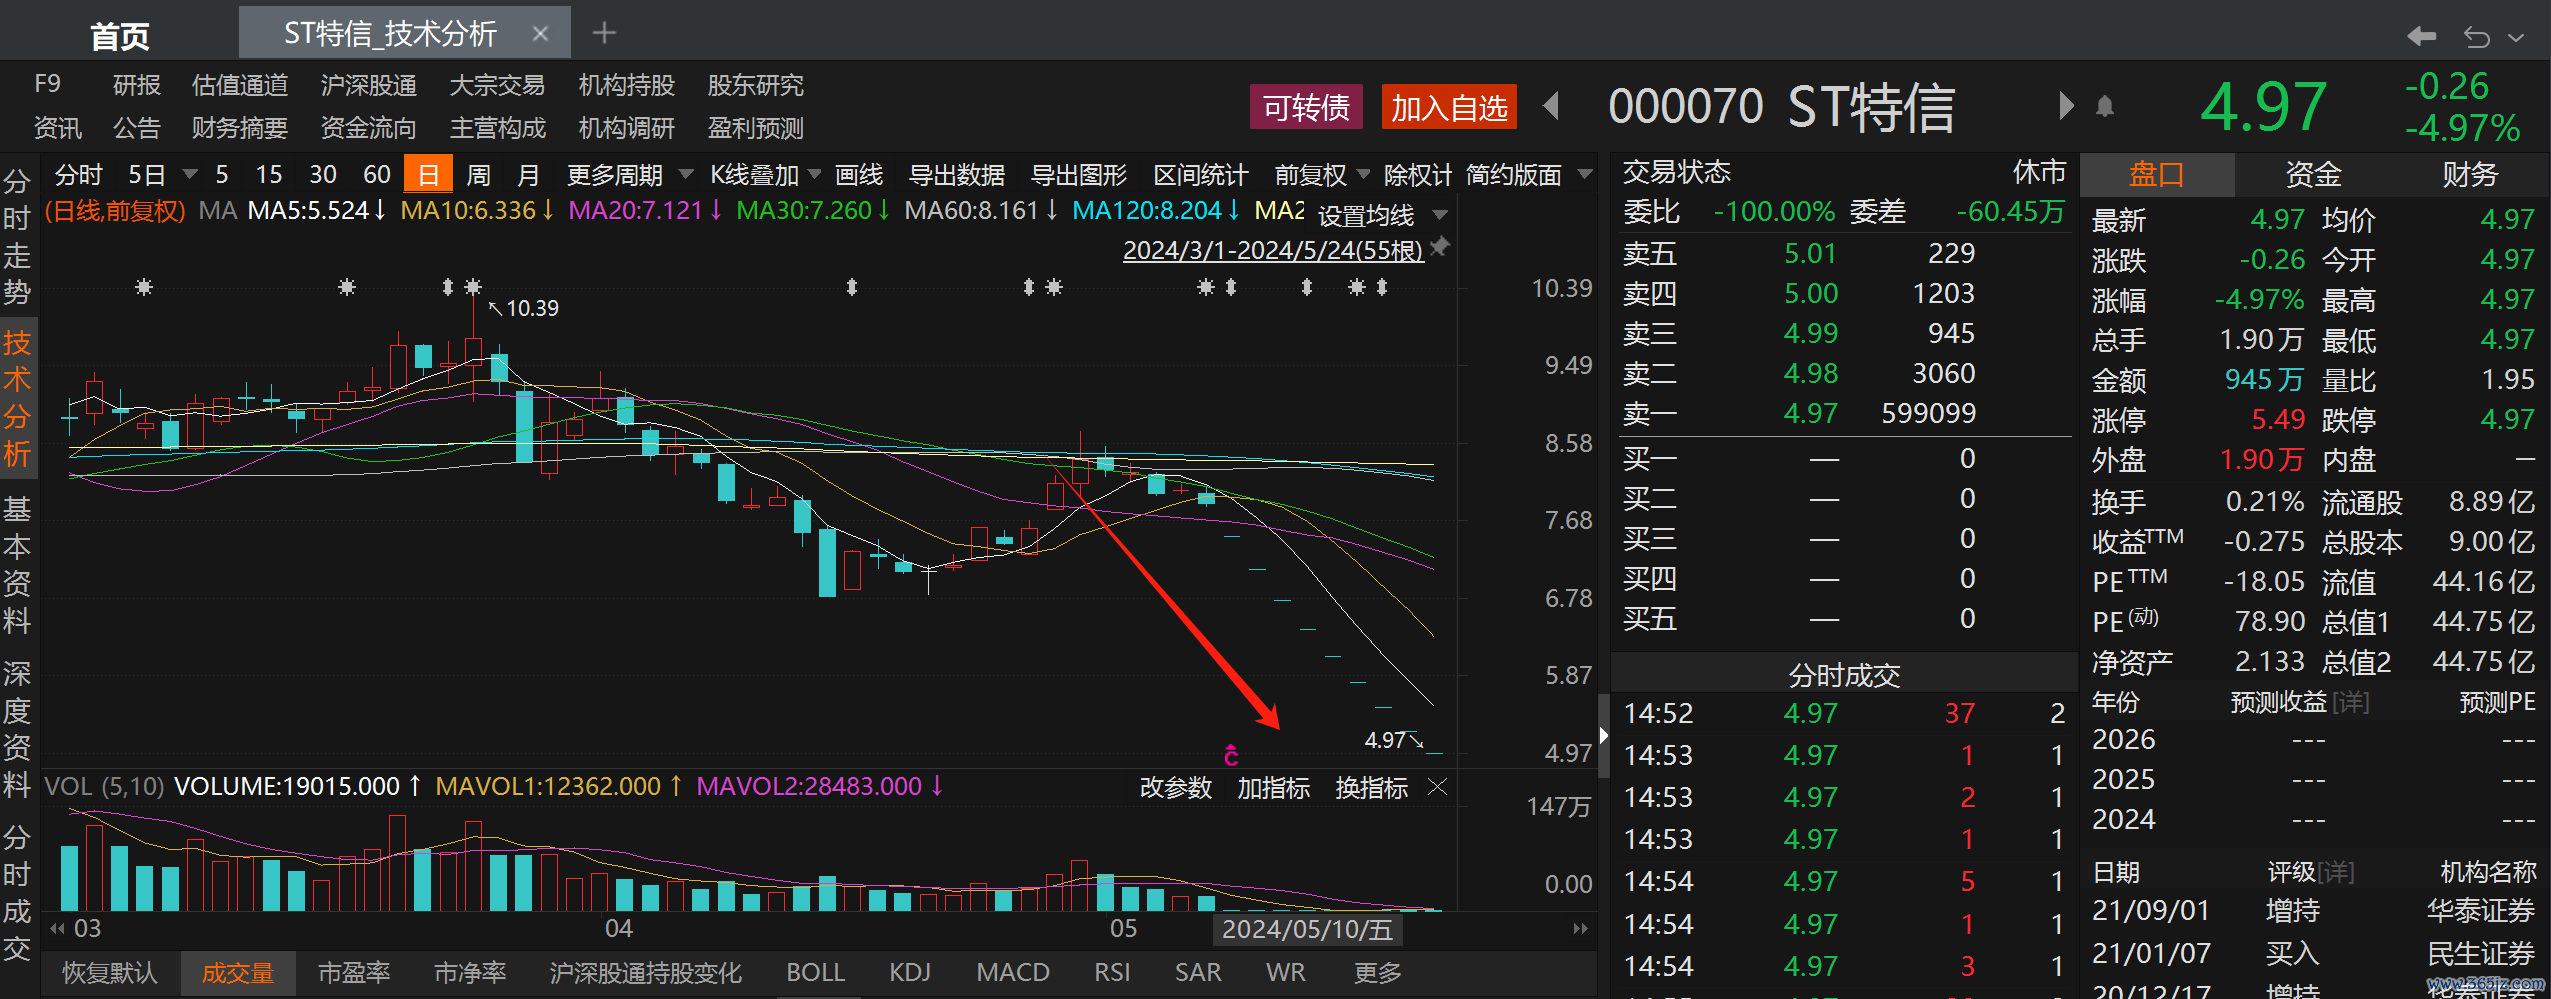Pin the date range with pushpin icon
Image resolution: width=2551 pixels, height=999 pixels.
1440,247
